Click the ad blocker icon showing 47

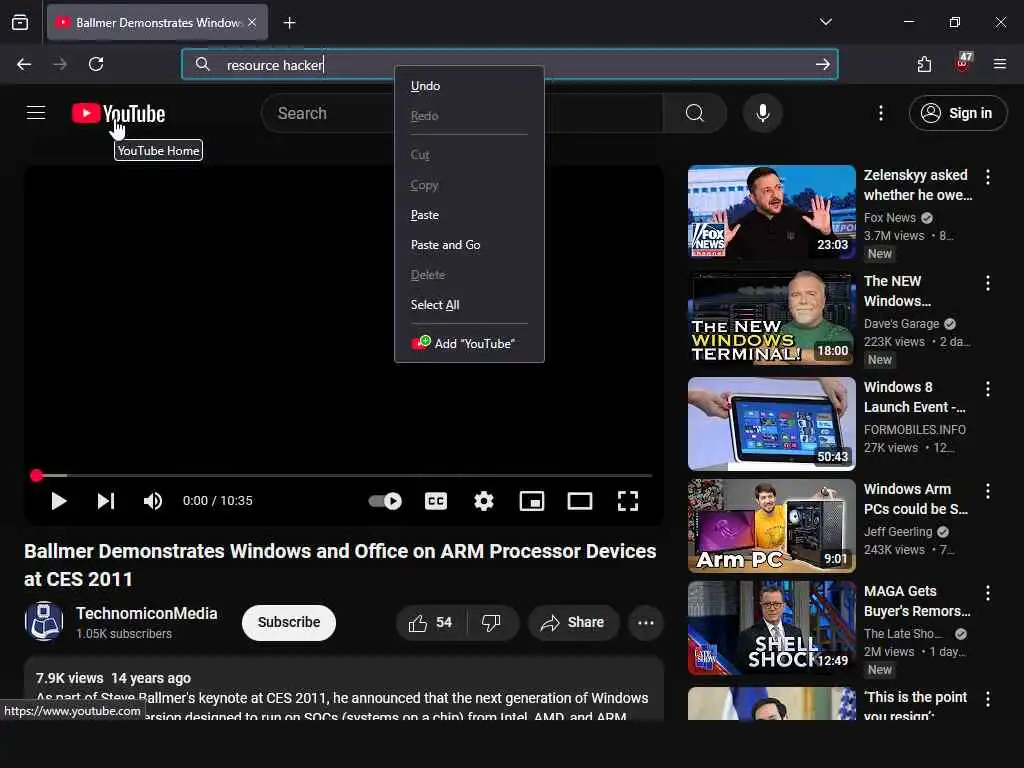click(x=963, y=63)
